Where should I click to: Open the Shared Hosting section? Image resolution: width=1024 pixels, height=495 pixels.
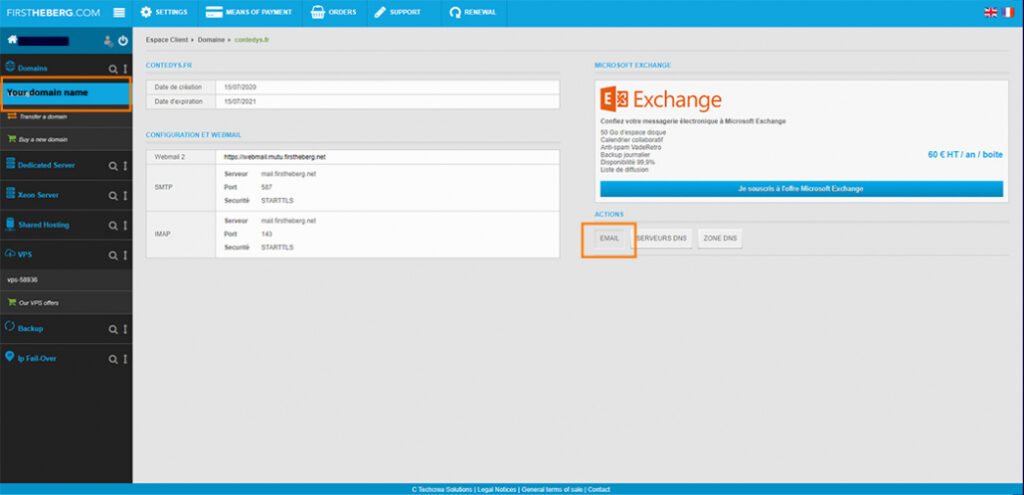43,225
